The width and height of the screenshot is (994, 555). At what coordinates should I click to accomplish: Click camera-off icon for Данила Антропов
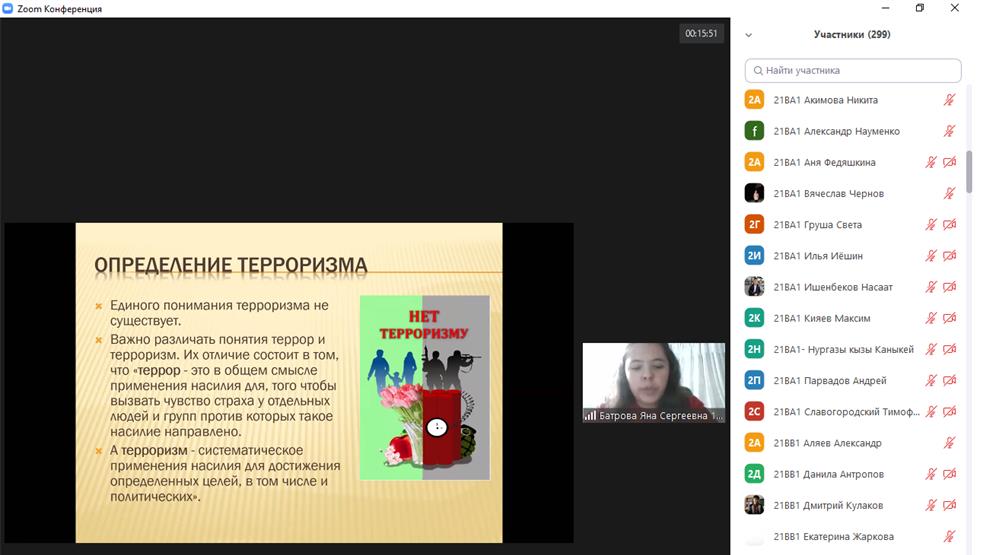point(949,473)
